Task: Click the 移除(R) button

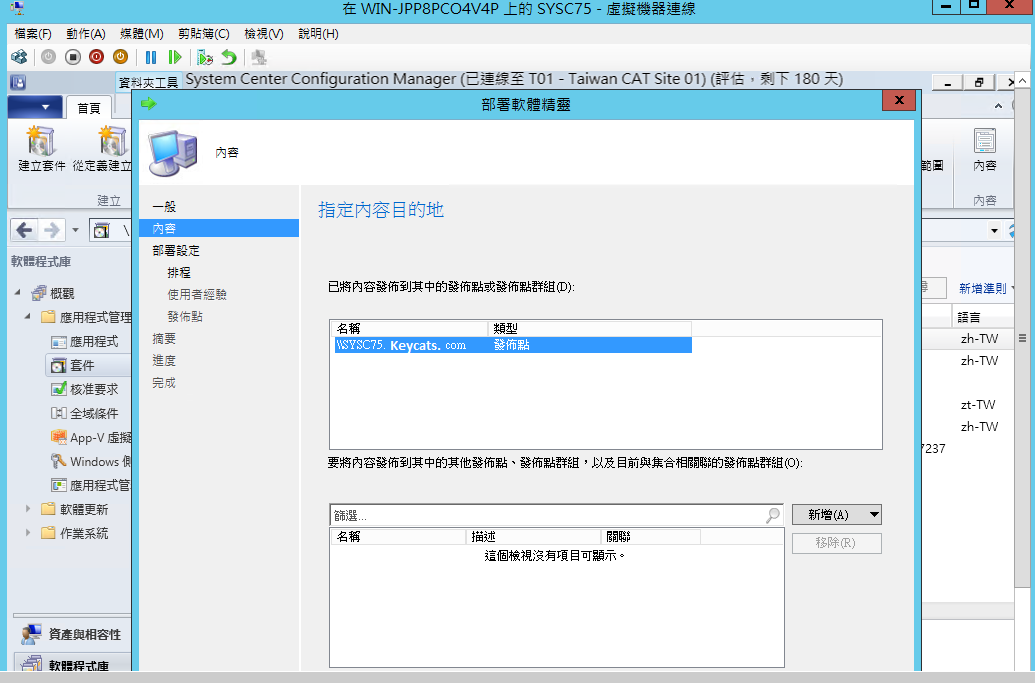Action: (836, 543)
